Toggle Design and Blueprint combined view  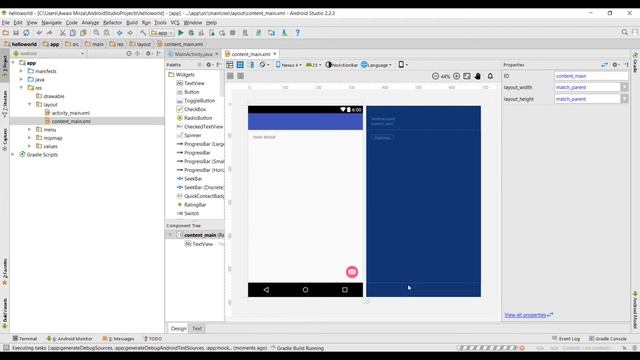coord(251,64)
